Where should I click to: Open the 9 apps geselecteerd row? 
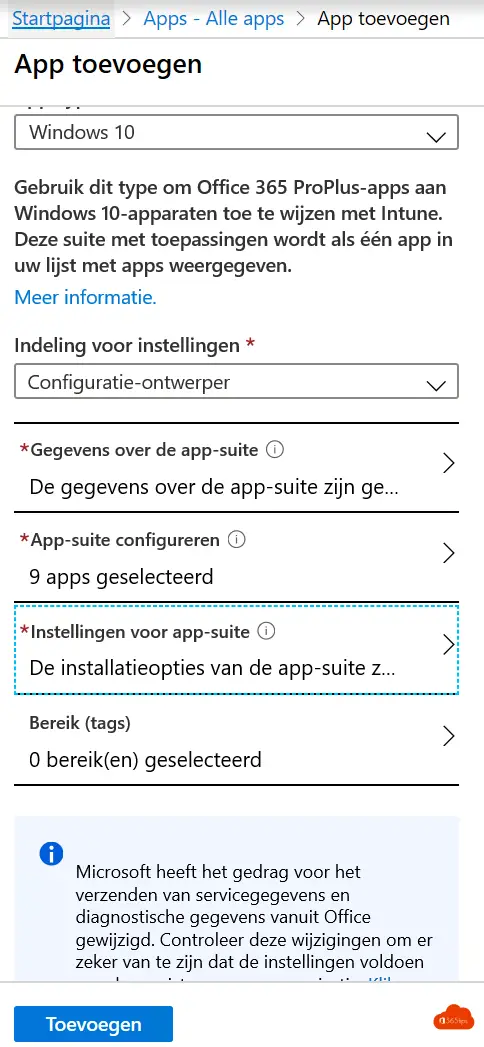coord(236,557)
